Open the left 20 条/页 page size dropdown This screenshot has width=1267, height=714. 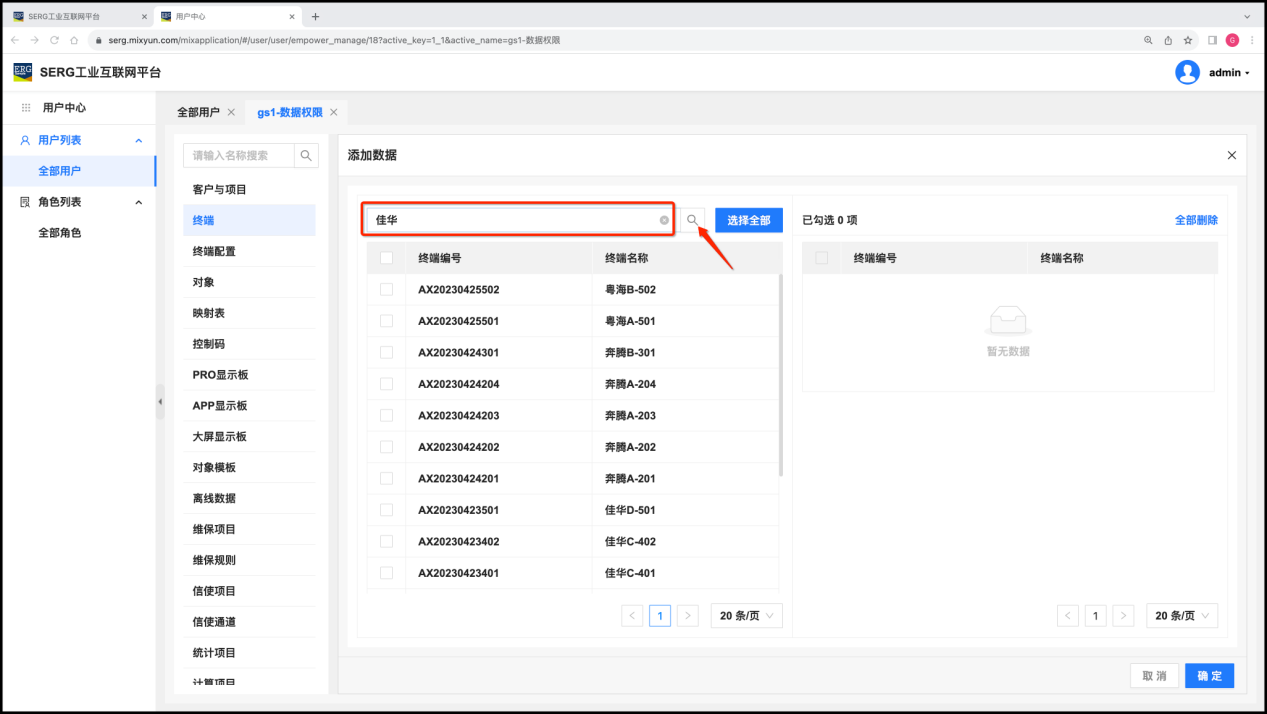coord(746,616)
